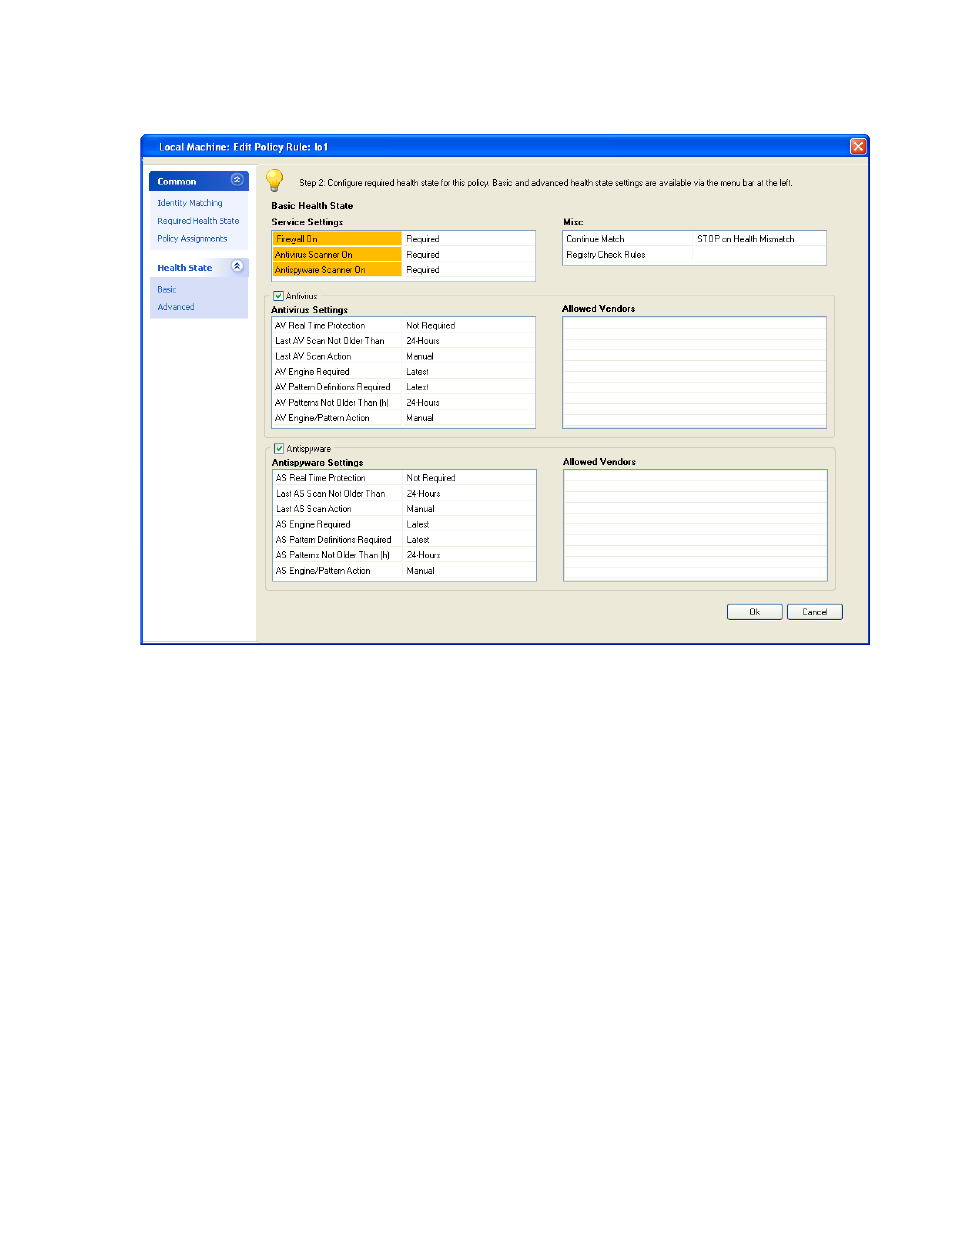Click the Cancel button
954x1235 pixels.
pyautogui.click(x=814, y=612)
